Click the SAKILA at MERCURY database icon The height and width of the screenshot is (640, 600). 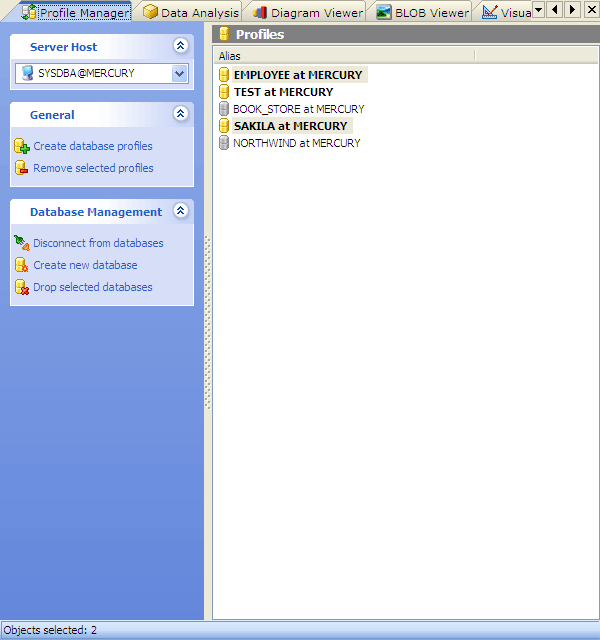click(224, 126)
